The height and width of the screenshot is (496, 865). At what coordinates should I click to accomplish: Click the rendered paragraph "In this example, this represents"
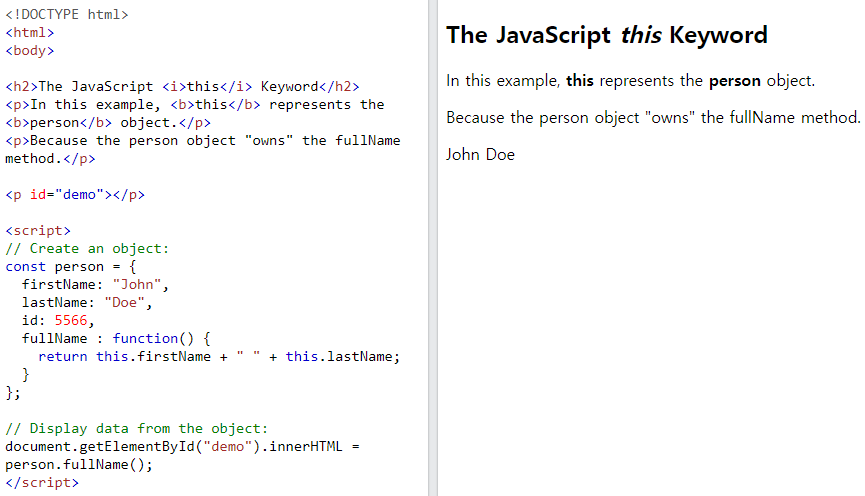coord(631,81)
